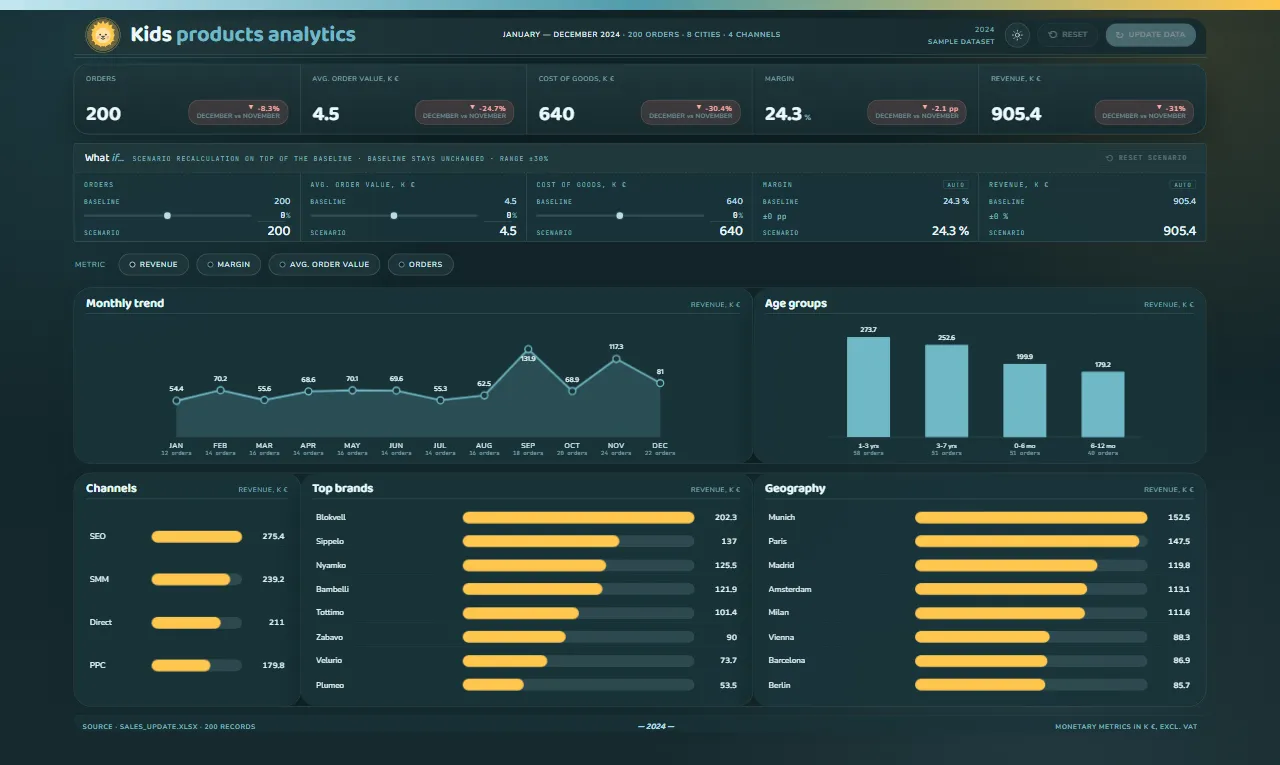The height and width of the screenshot is (765, 1280).
Task: Toggle the light/dark theme sun icon
Action: (x=1017, y=35)
